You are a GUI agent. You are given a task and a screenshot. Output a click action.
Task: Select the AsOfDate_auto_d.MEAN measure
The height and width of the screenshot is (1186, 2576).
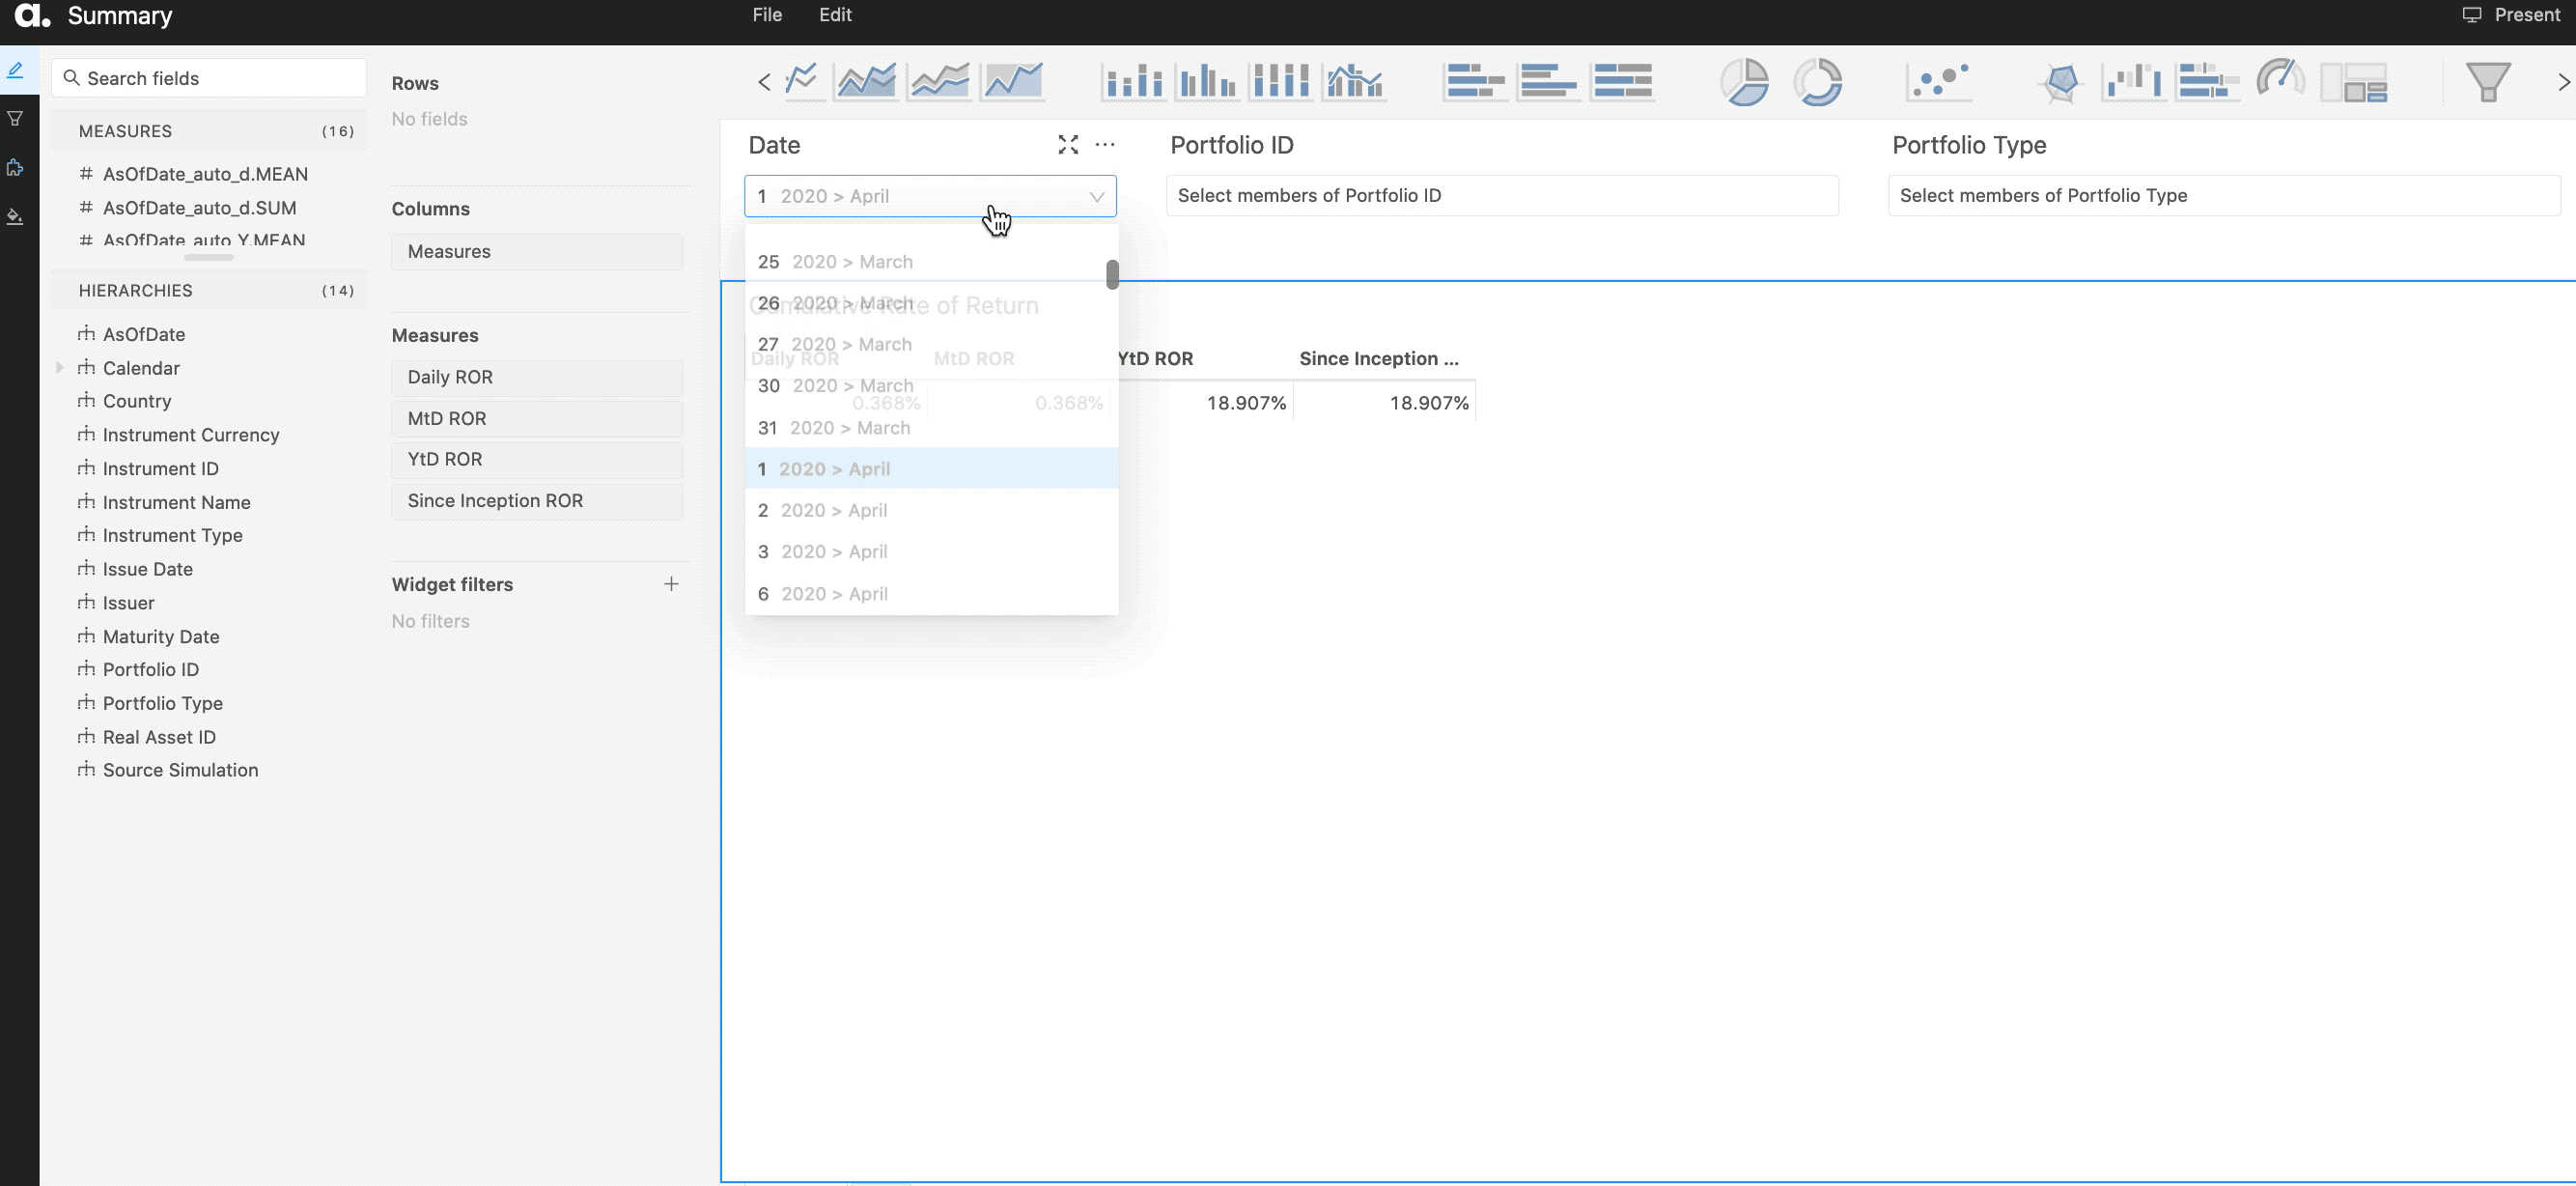click(x=205, y=174)
